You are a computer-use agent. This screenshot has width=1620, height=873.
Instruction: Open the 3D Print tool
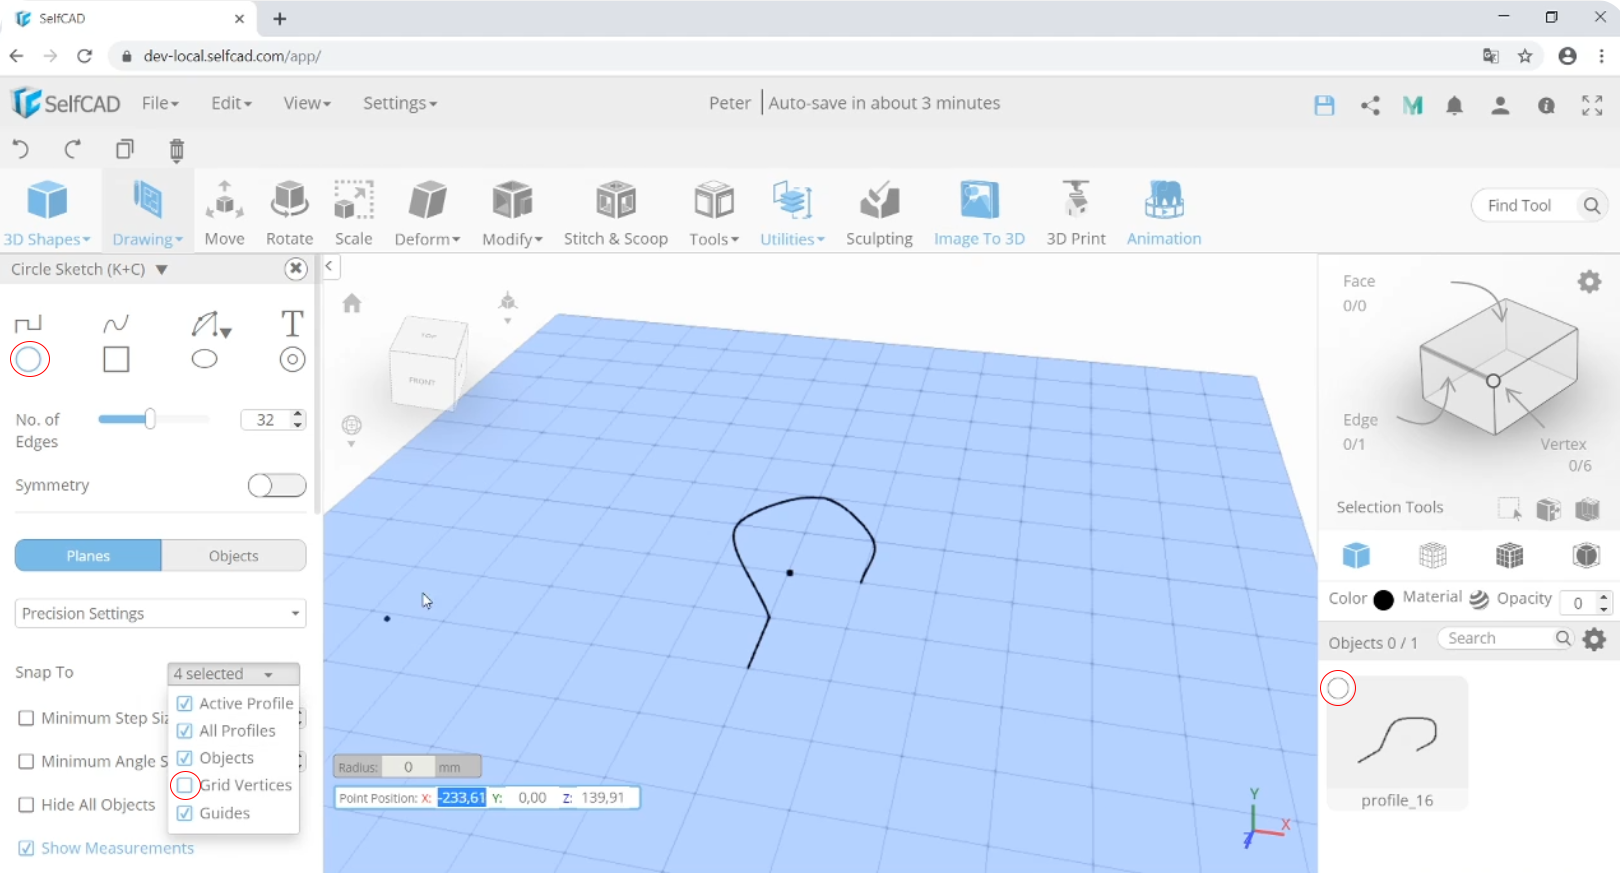coord(1076,212)
